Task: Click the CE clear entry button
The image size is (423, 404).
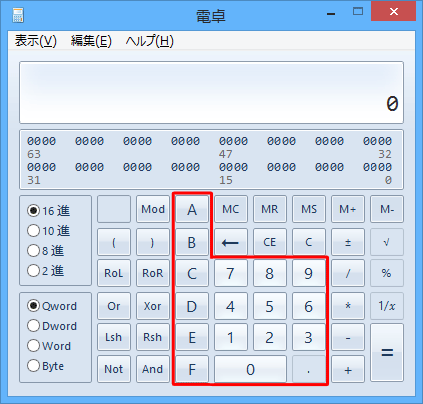Action: [270, 242]
